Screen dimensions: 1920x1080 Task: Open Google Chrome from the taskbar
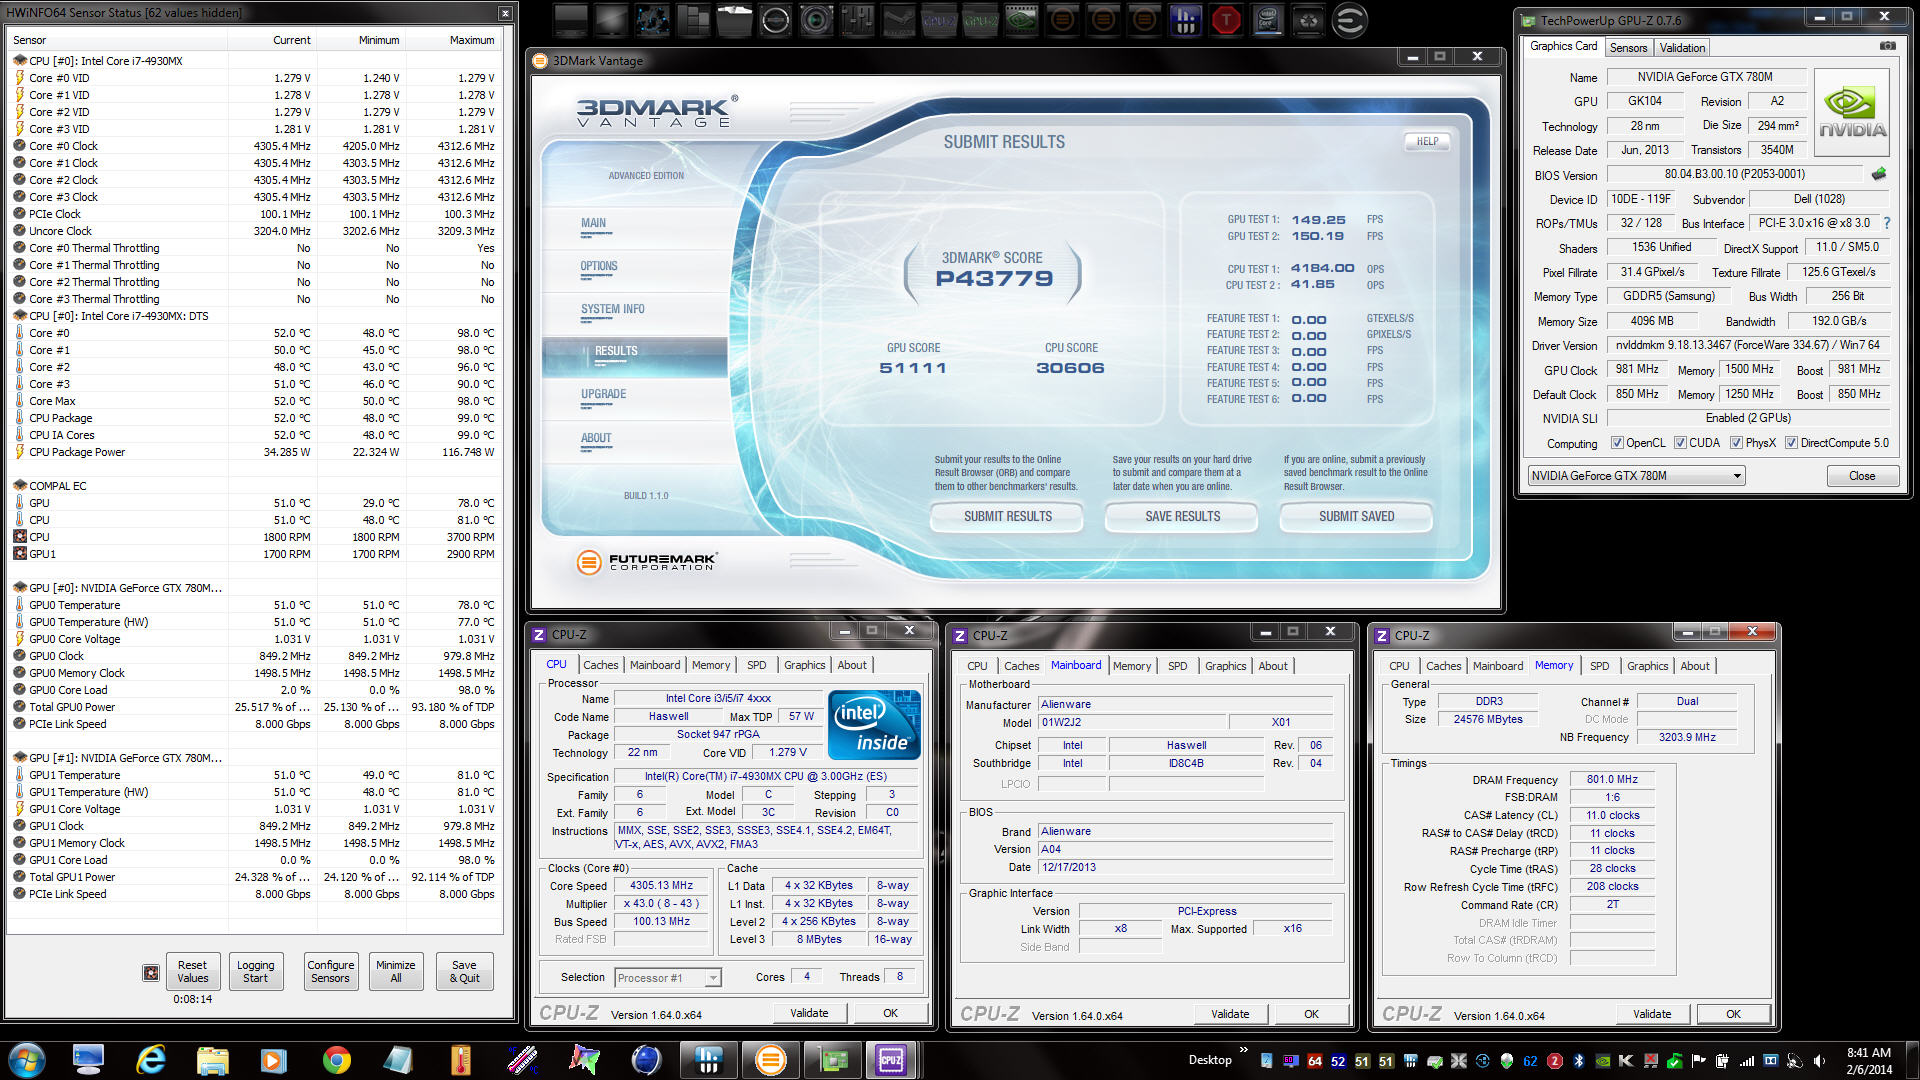pos(336,1060)
